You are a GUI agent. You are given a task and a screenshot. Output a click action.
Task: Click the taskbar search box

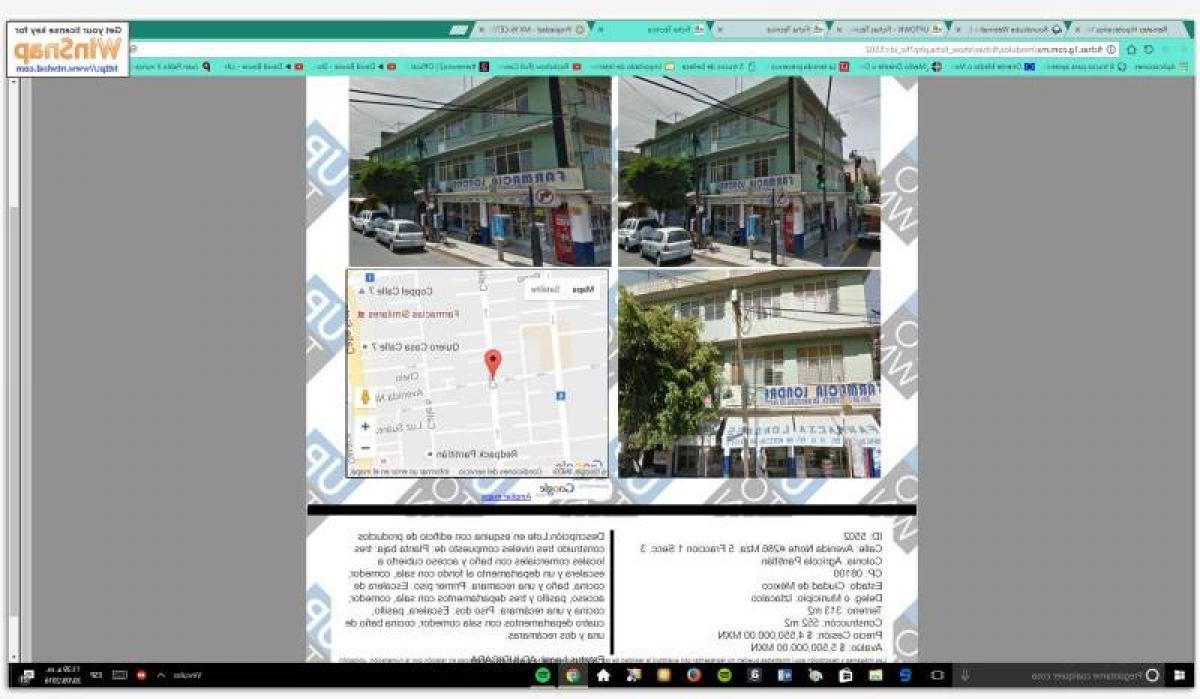1050,675
